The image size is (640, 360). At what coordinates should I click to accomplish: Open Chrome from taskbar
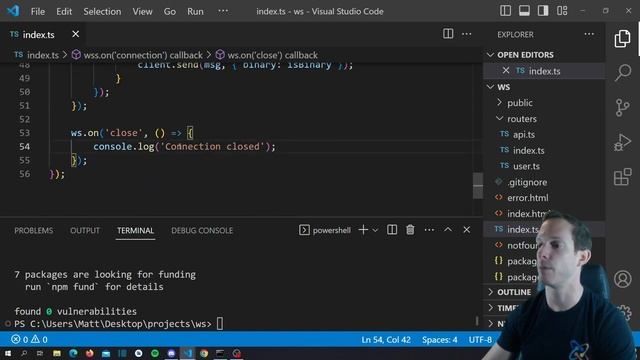pyautogui.click(x=204, y=353)
